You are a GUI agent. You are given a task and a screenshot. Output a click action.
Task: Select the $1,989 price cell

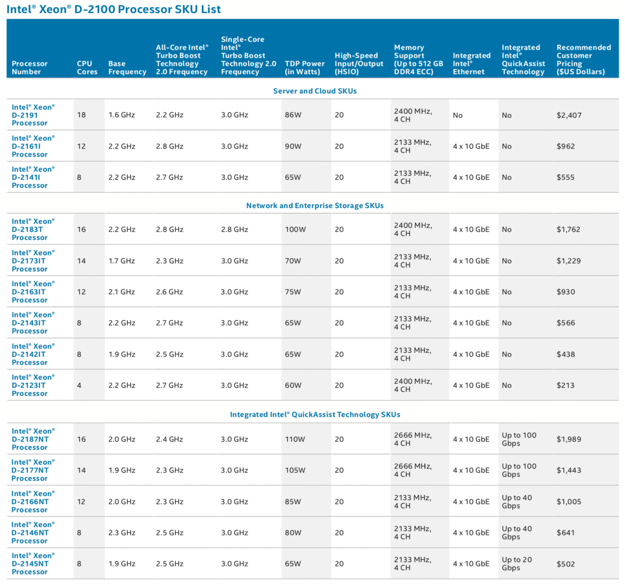[x=568, y=439]
